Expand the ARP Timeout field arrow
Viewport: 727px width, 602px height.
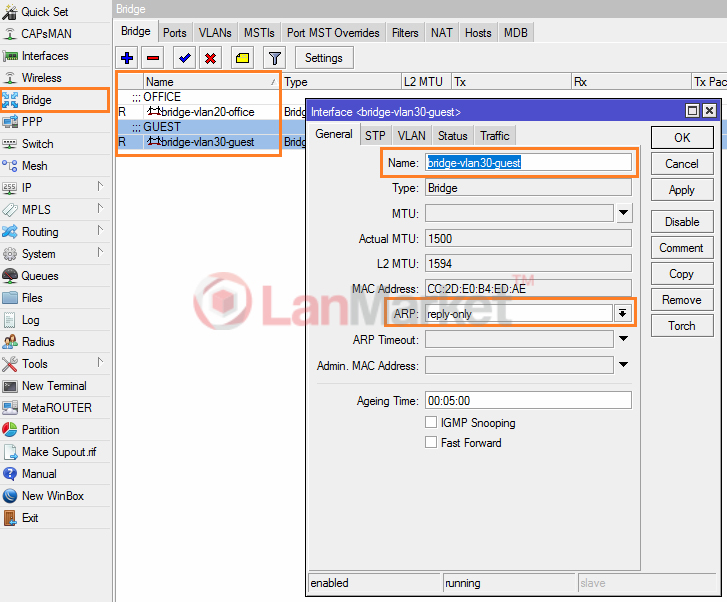click(x=624, y=339)
